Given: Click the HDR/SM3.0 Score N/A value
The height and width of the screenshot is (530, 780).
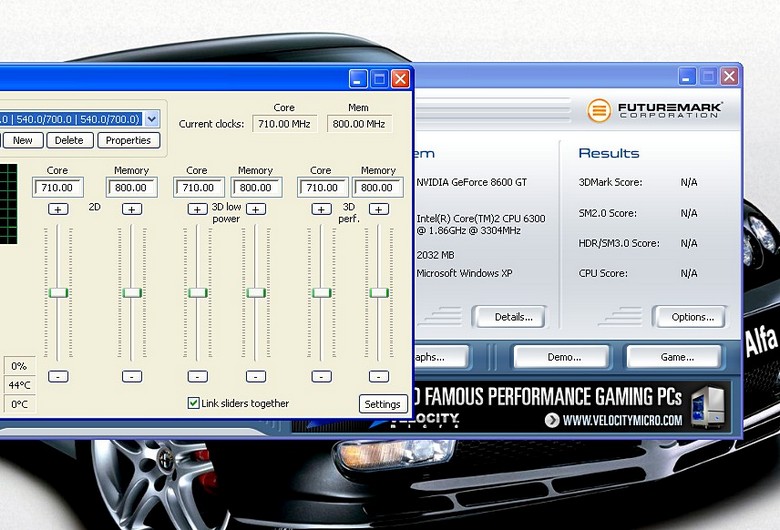Looking at the screenshot, I should pos(688,243).
